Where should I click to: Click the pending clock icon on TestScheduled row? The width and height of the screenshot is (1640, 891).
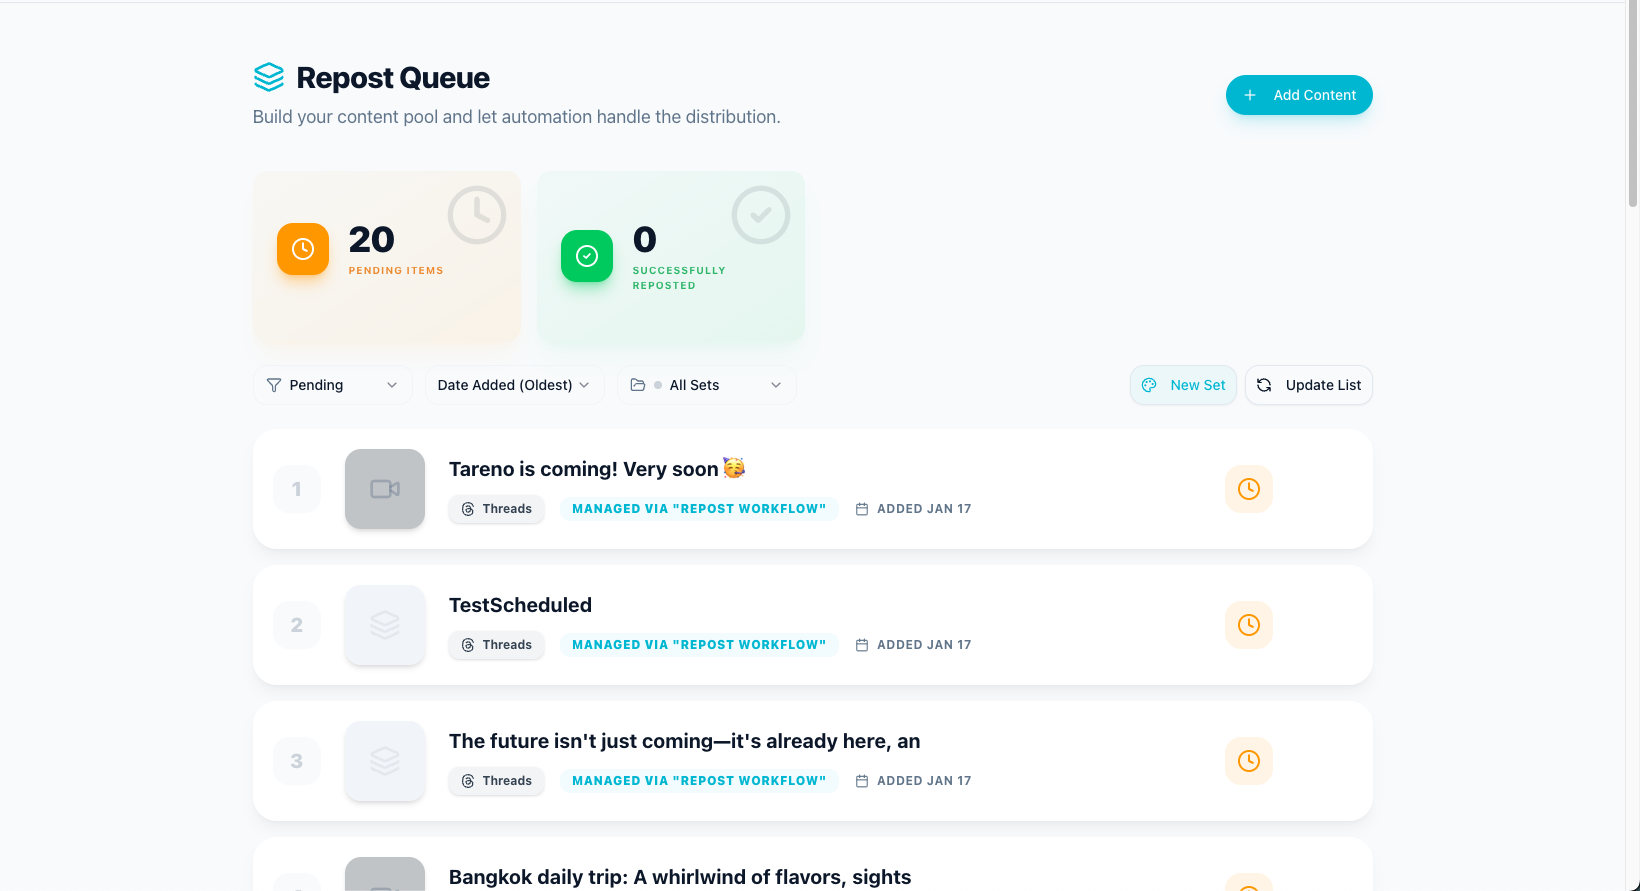coord(1248,625)
